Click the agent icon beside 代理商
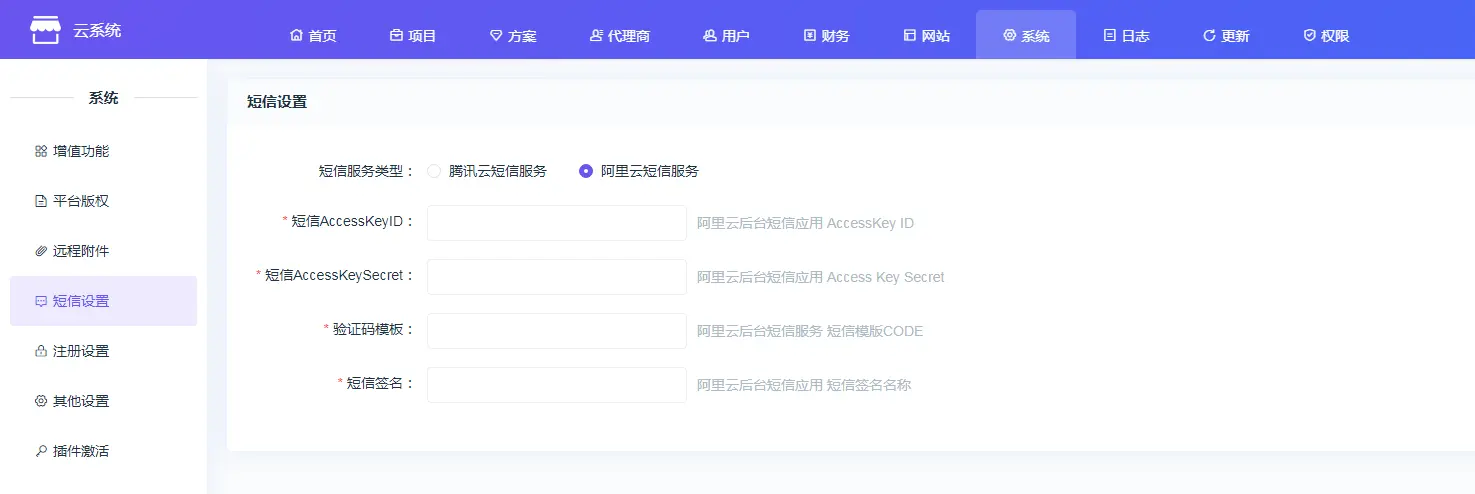1475x494 pixels. (x=596, y=35)
